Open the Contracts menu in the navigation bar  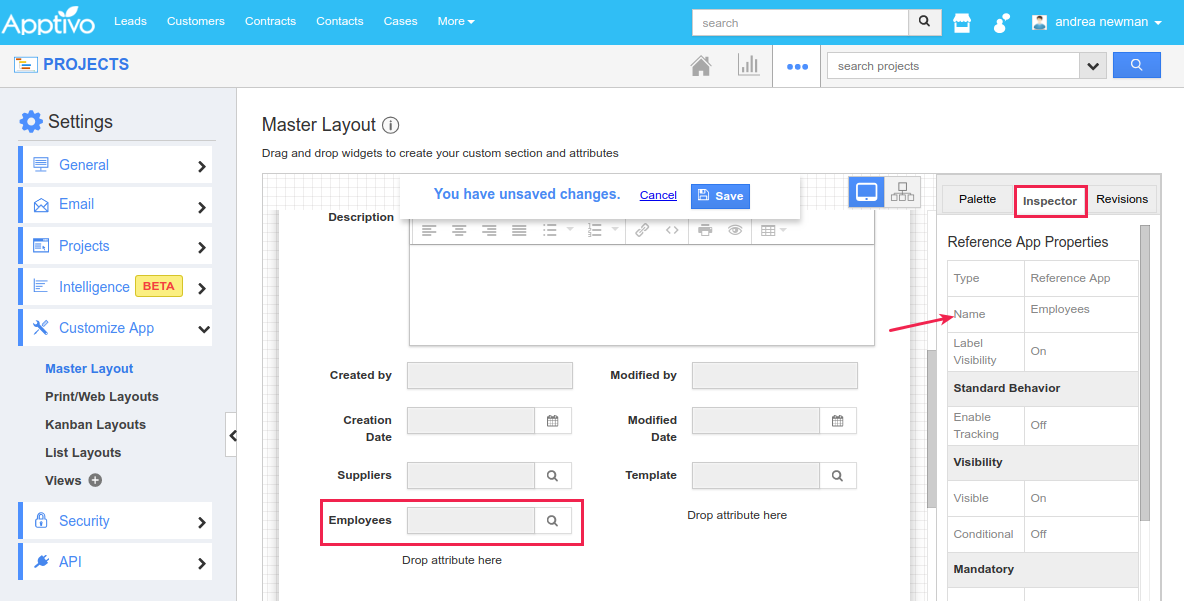pyautogui.click(x=270, y=20)
